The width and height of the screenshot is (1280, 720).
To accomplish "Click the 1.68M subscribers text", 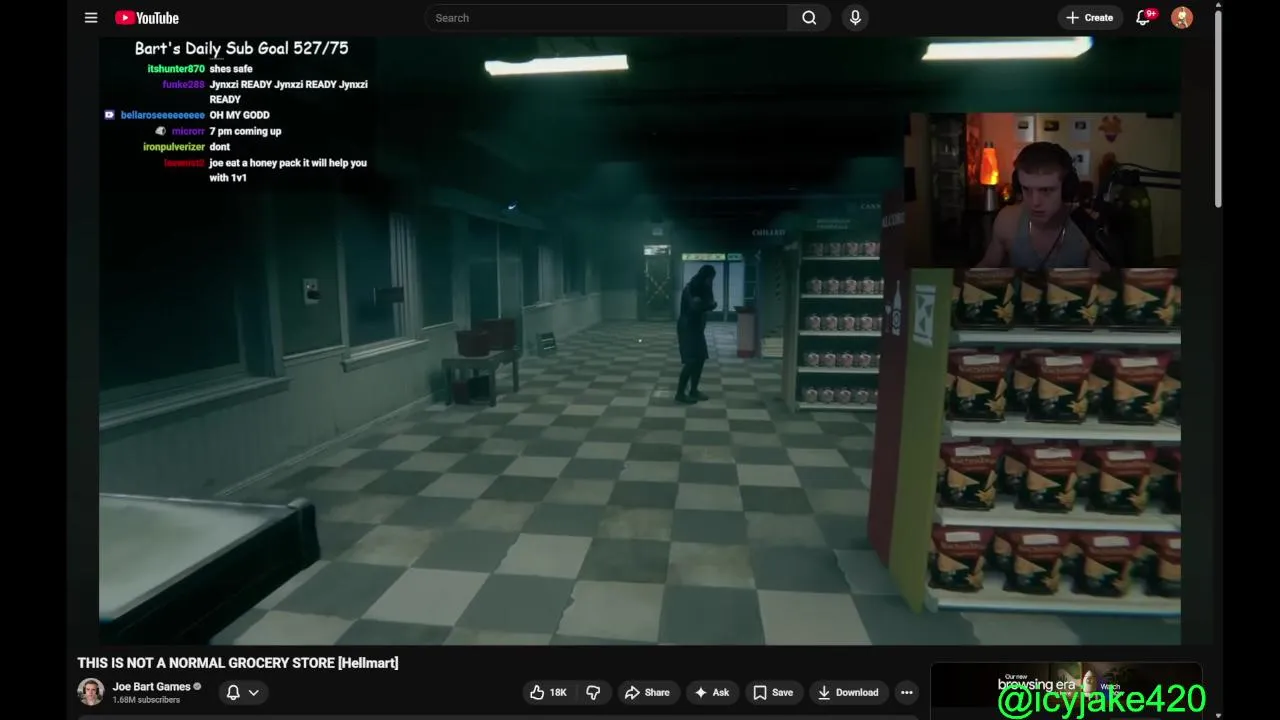I will 146,700.
